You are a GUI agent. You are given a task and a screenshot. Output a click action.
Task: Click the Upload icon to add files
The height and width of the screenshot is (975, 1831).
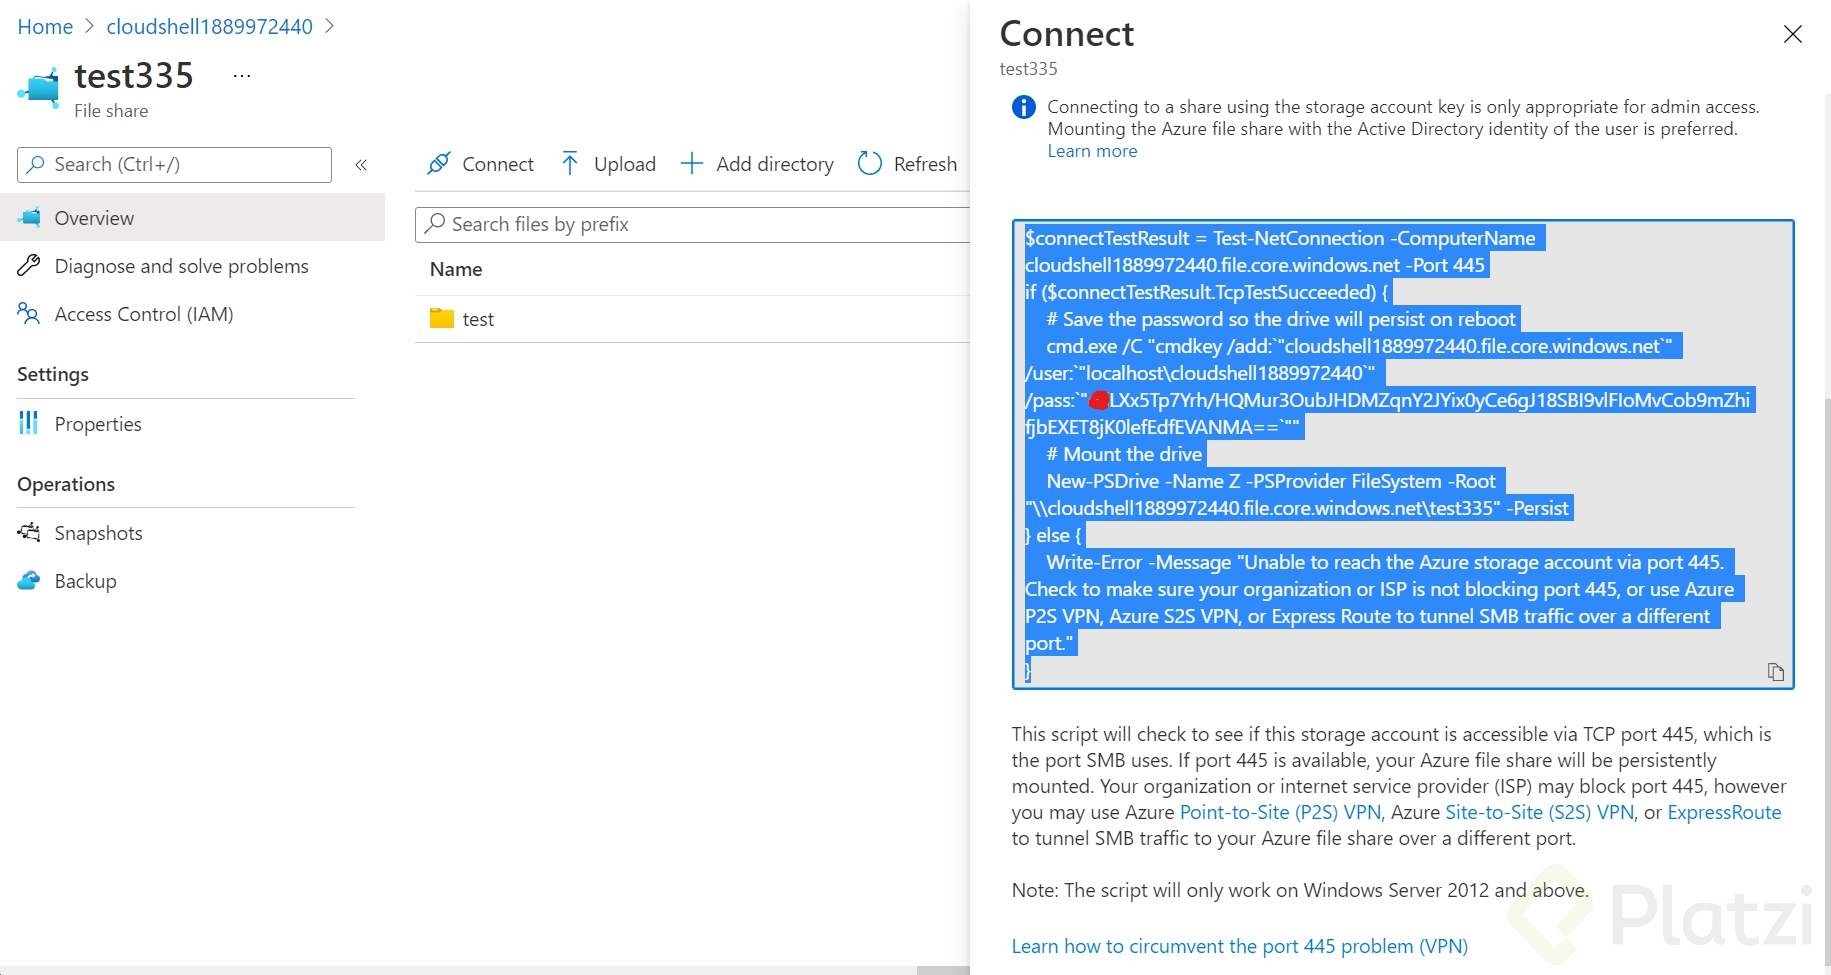pyautogui.click(x=569, y=163)
